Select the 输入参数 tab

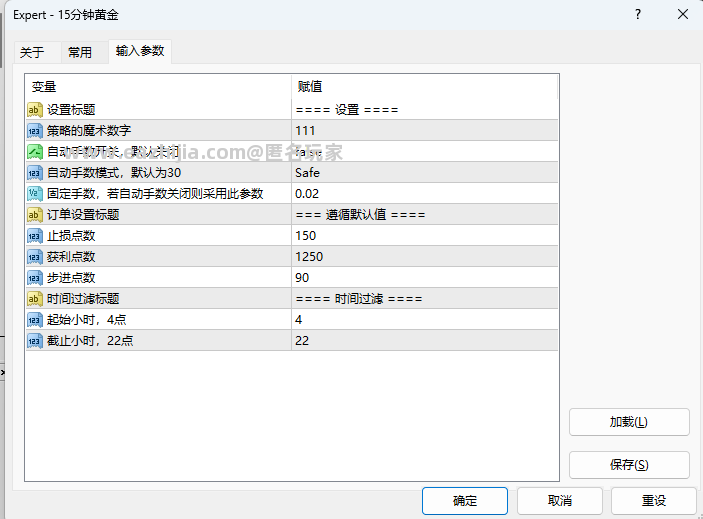[x=140, y=51]
